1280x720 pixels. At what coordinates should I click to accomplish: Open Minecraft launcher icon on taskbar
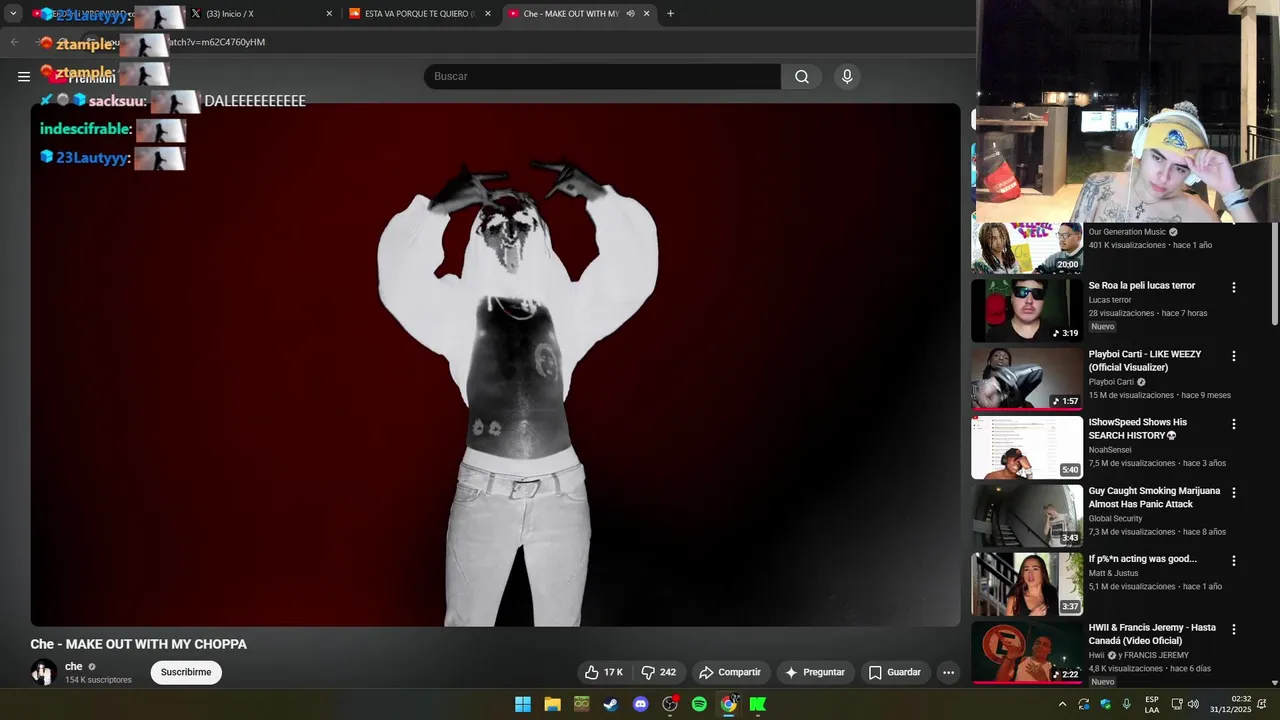[x=582, y=704]
